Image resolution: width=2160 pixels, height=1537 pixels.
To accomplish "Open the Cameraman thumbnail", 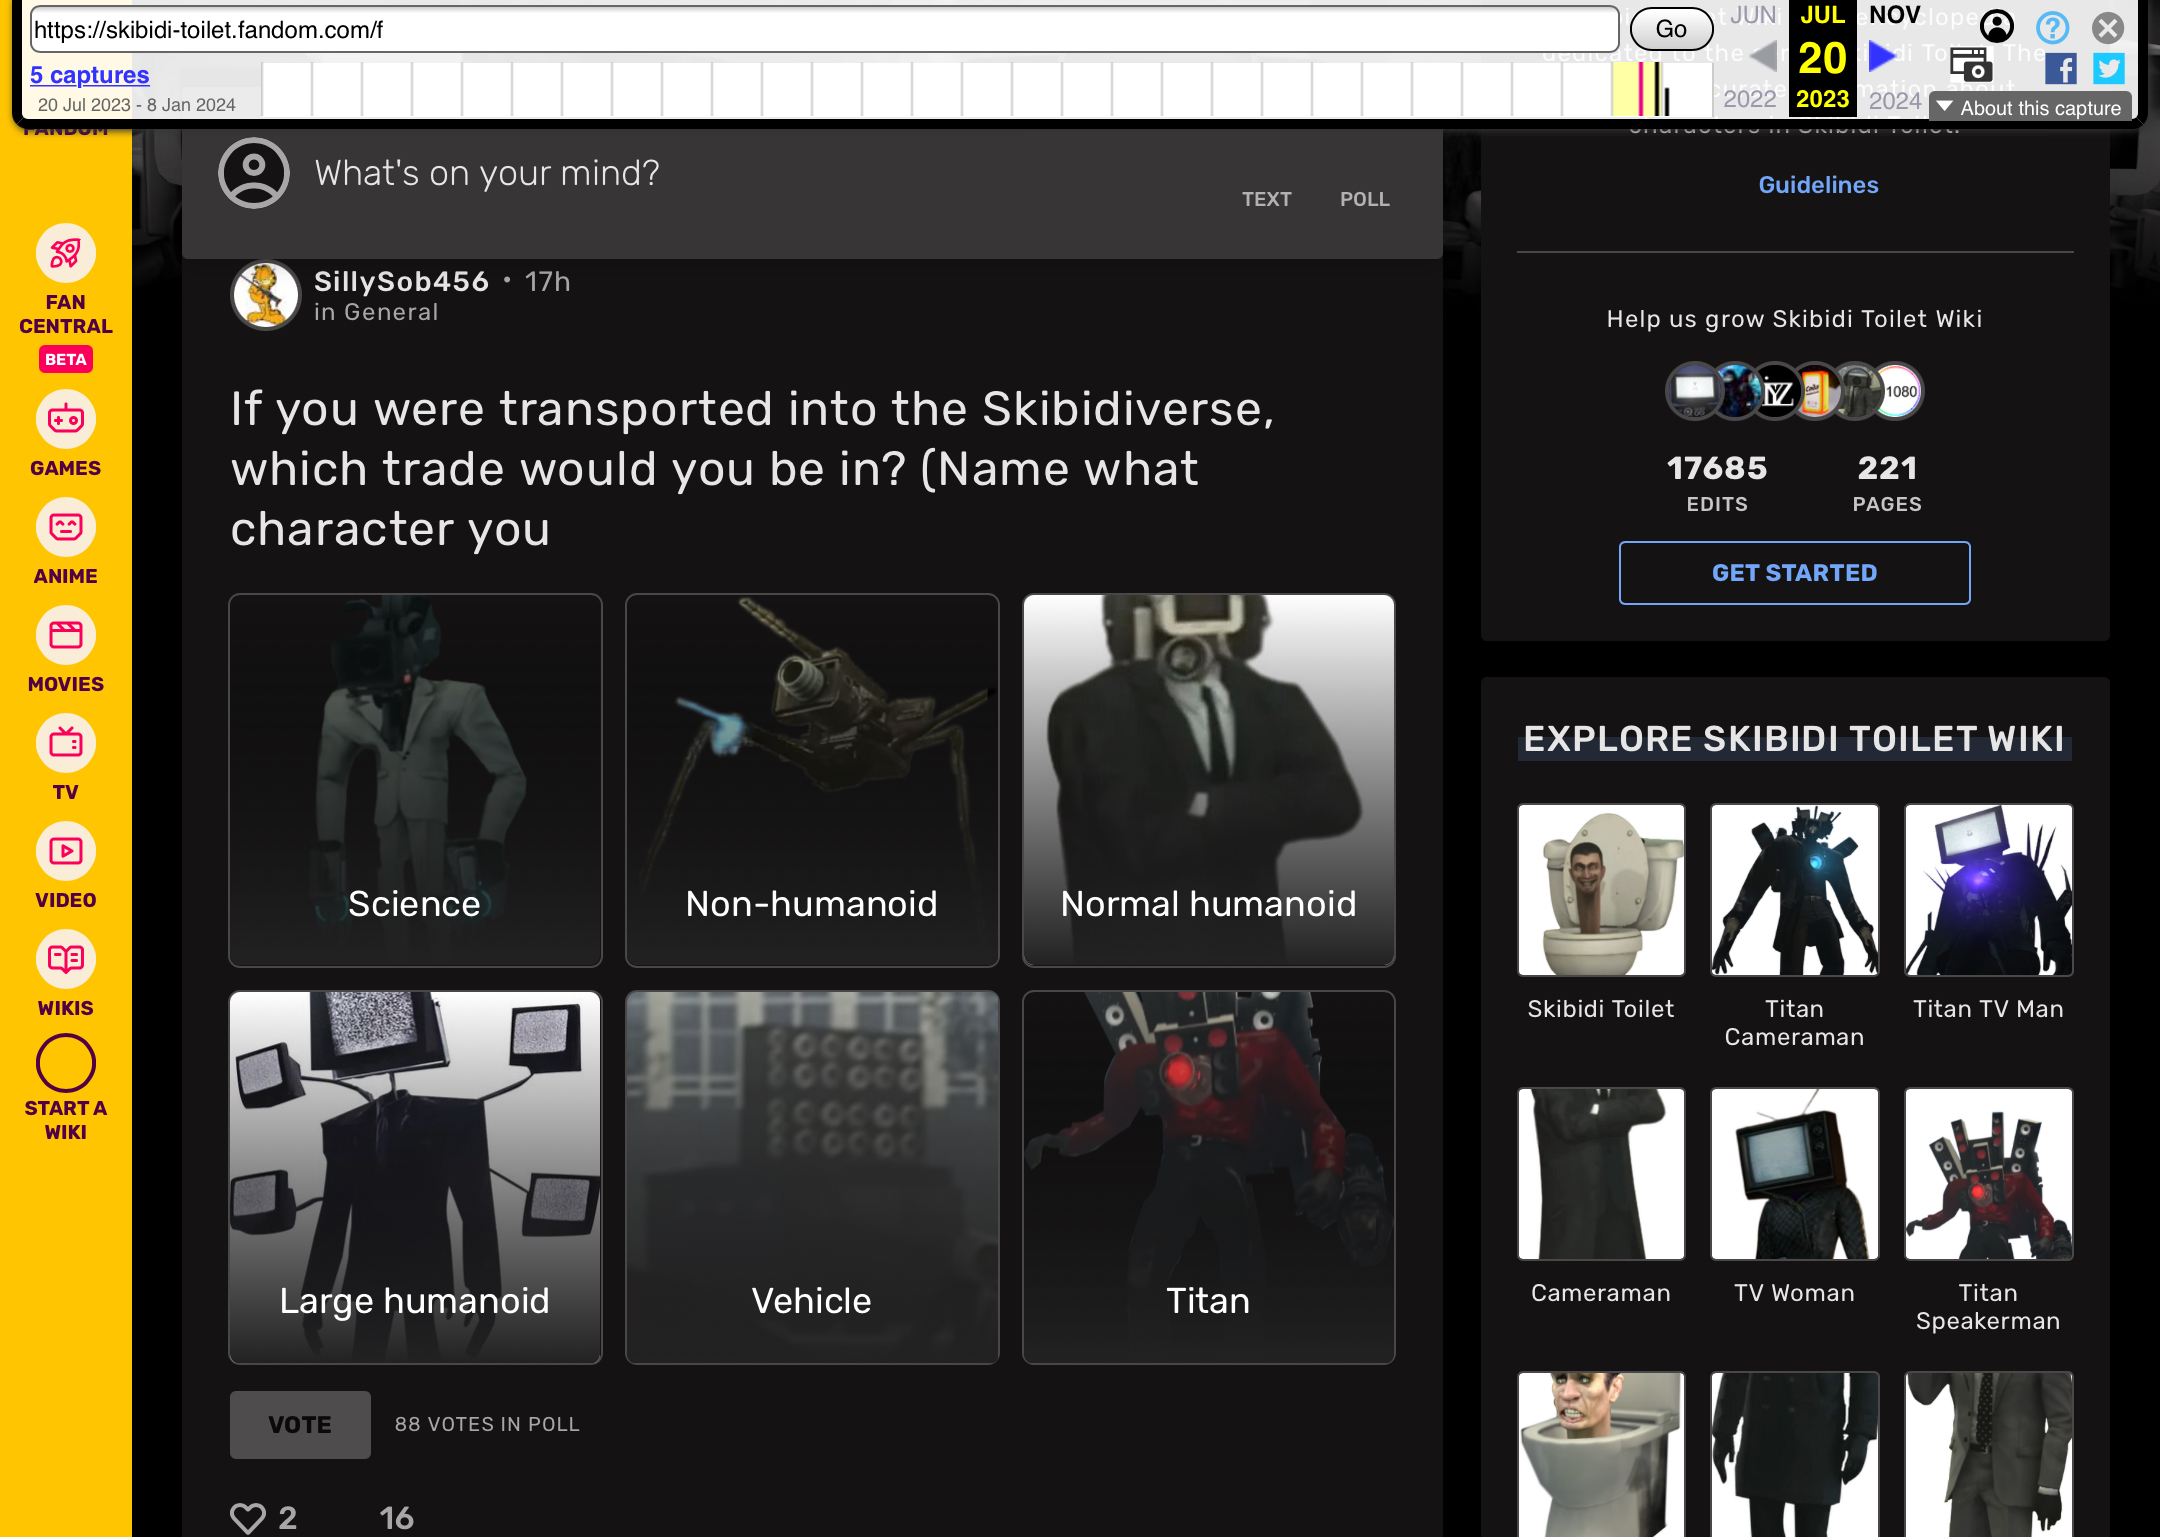I will pyautogui.click(x=1601, y=1174).
